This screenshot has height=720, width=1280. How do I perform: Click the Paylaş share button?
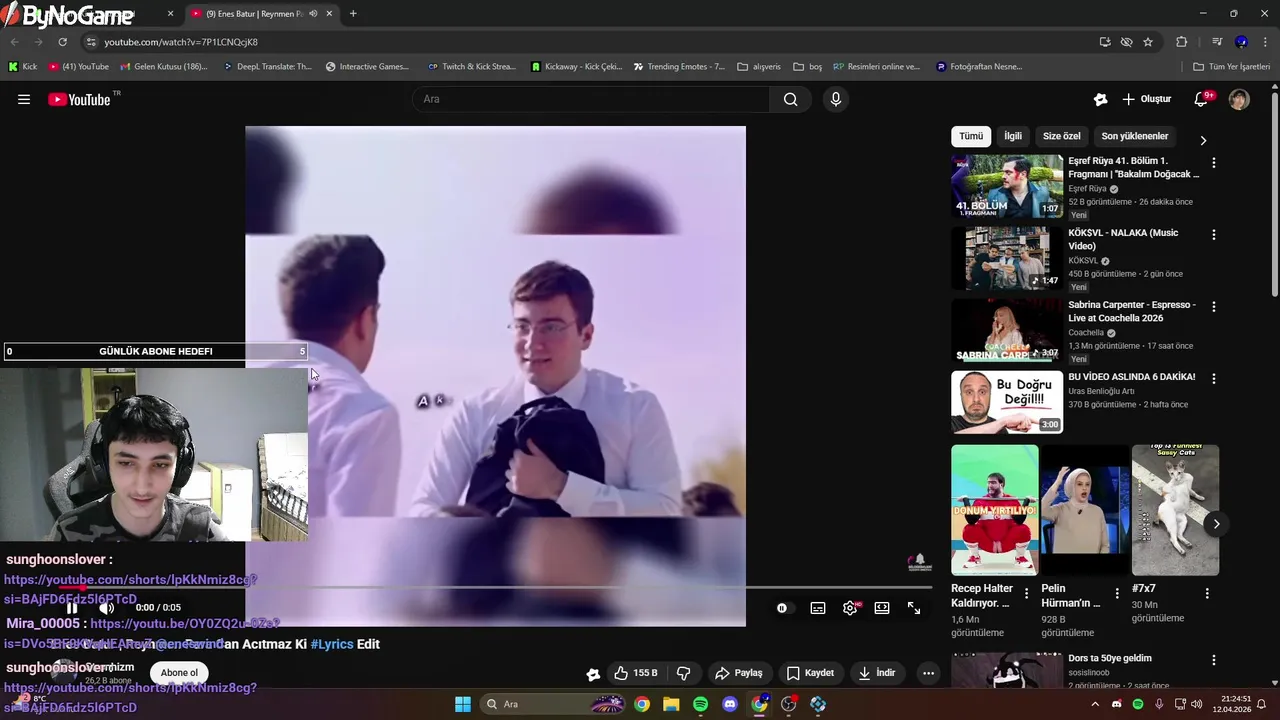click(739, 673)
